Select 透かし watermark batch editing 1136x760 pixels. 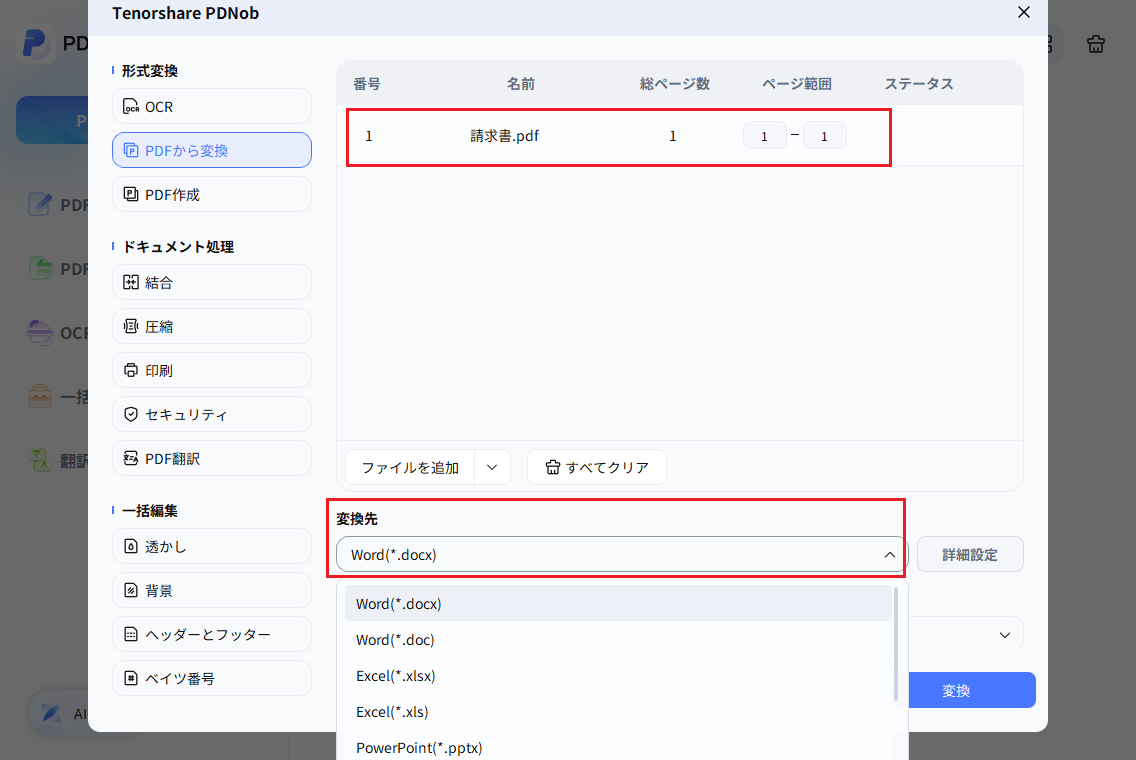(212, 546)
